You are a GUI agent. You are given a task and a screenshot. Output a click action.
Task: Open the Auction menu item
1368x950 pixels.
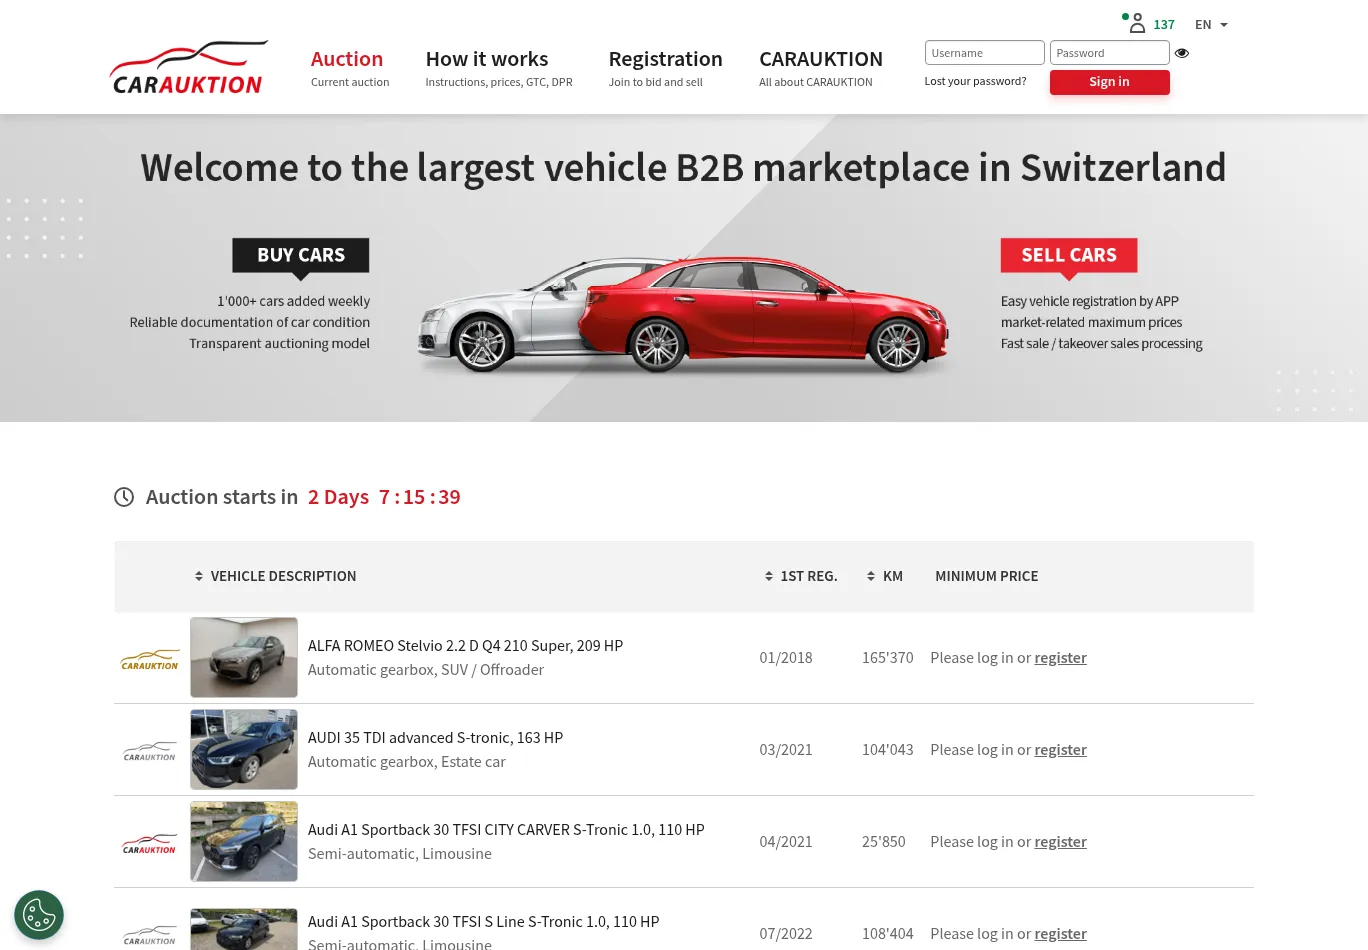[347, 59]
